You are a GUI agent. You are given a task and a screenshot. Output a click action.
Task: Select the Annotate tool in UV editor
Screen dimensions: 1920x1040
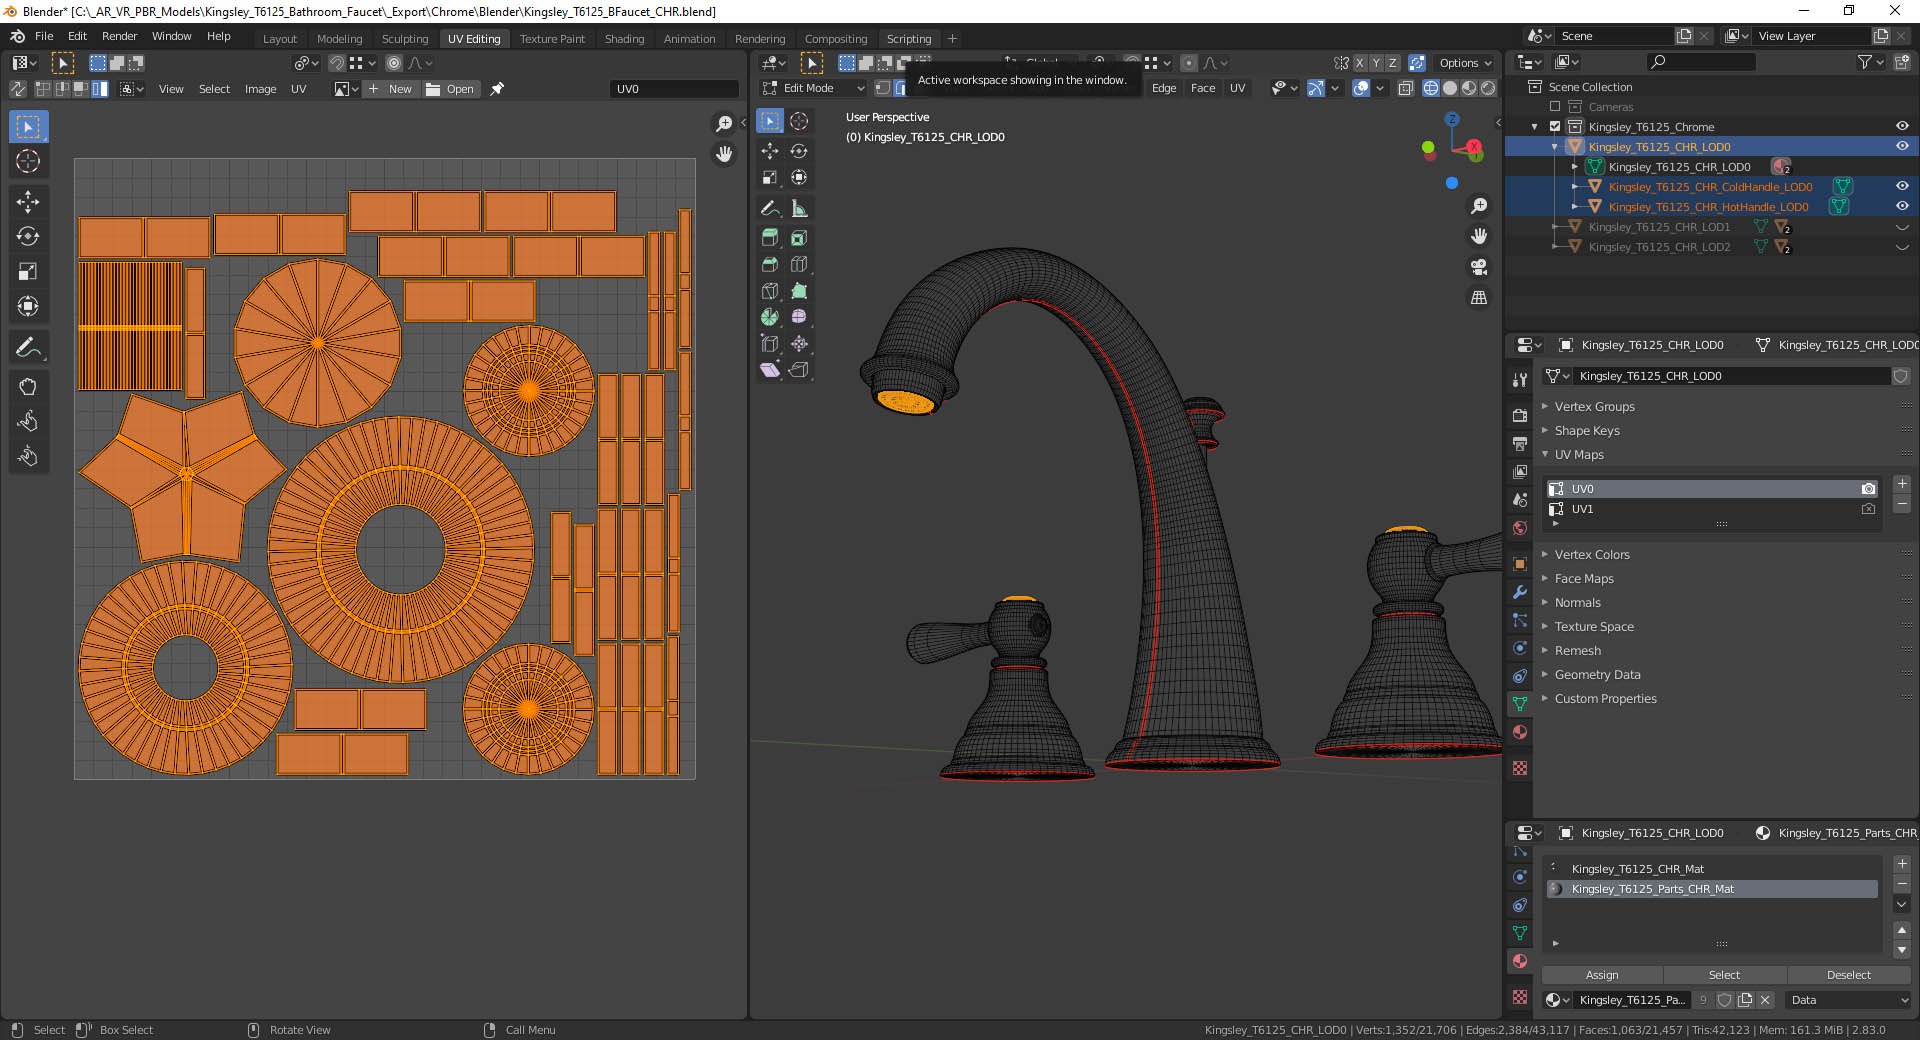(x=28, y=349)
